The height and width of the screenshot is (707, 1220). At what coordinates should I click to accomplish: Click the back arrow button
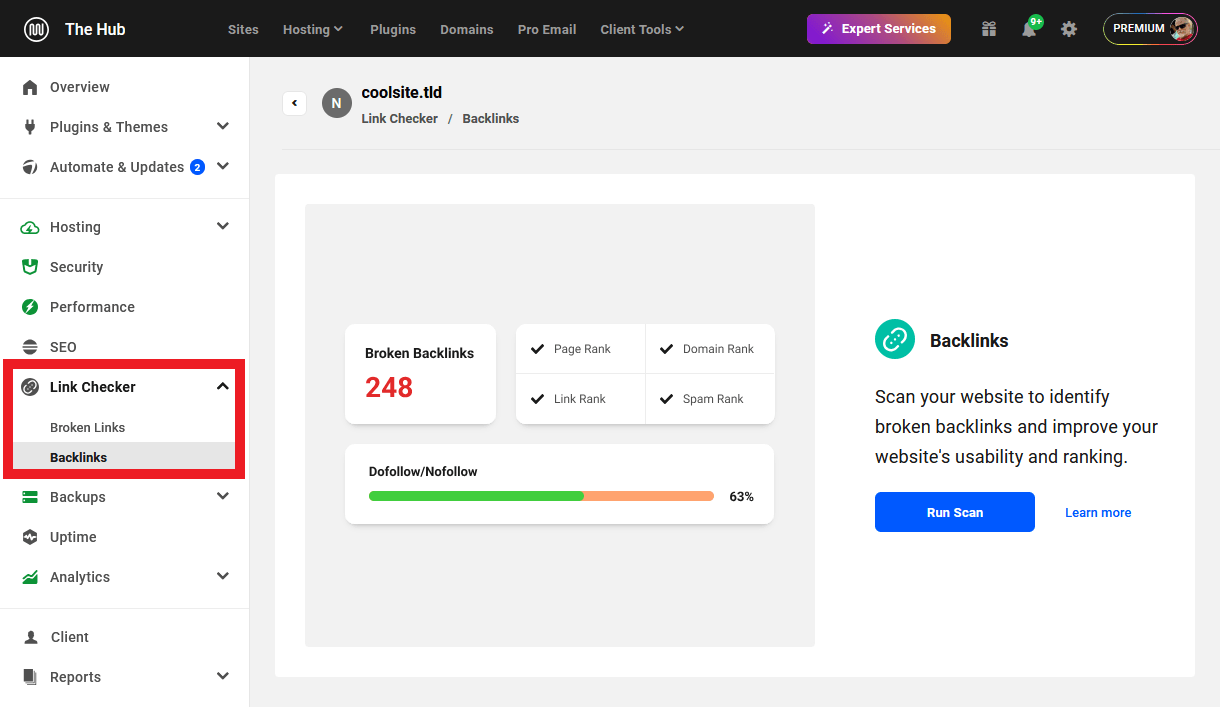tap(294, 103)
